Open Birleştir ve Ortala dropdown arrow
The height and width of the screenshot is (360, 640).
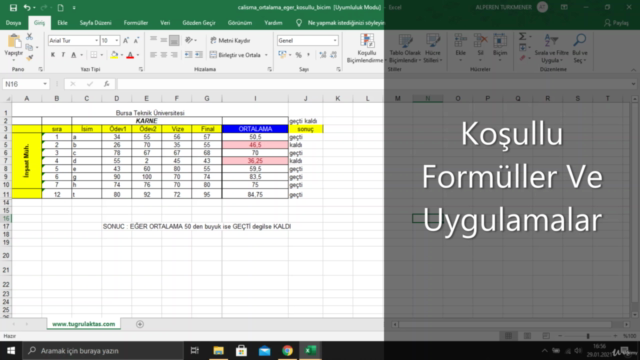coord(267,55)
